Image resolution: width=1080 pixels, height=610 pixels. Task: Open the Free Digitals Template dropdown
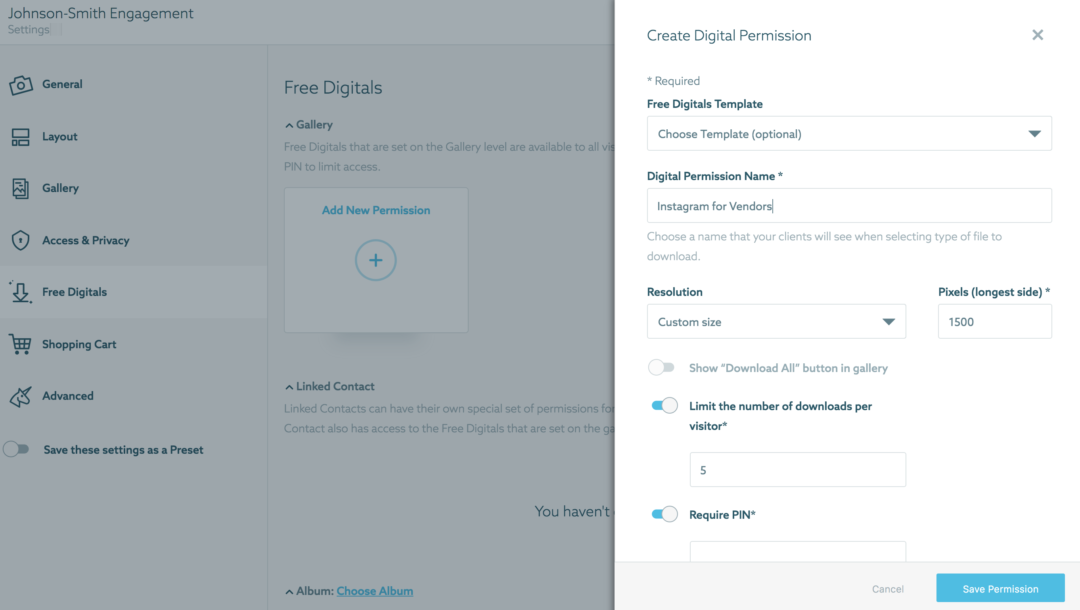(x=849, y=134)
